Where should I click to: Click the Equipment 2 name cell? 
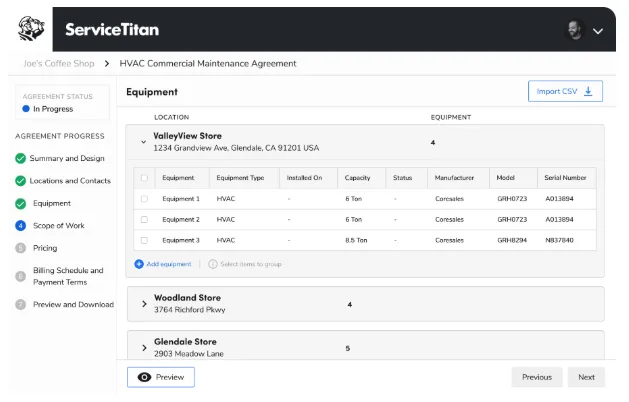[181, 219]
